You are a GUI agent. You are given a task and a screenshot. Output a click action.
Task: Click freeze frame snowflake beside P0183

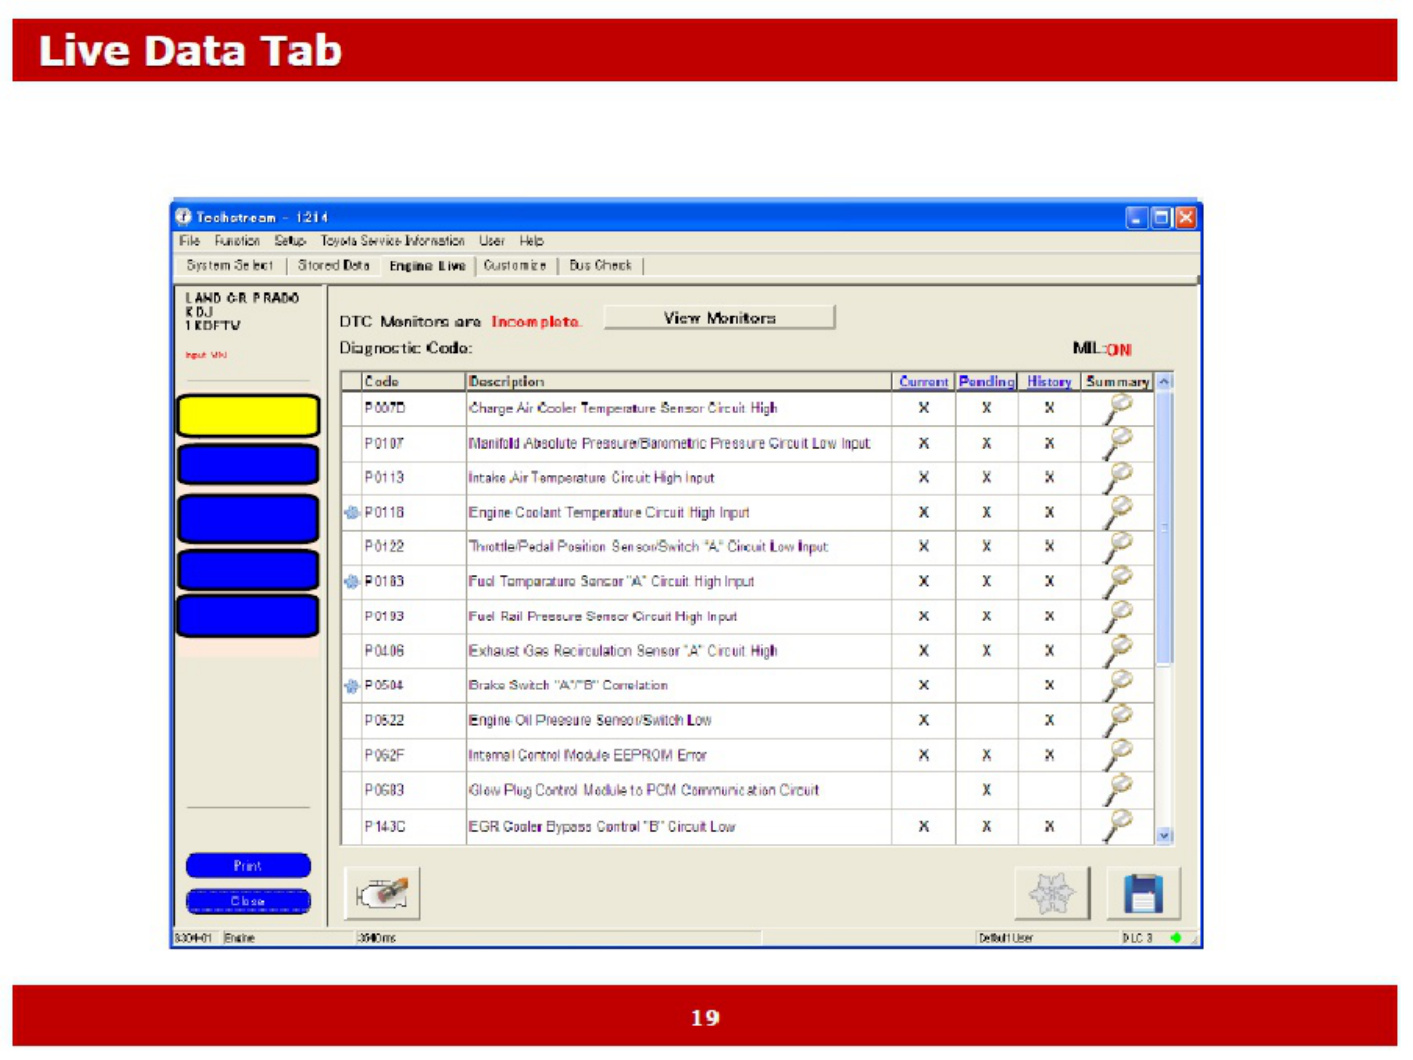point(351,581)
